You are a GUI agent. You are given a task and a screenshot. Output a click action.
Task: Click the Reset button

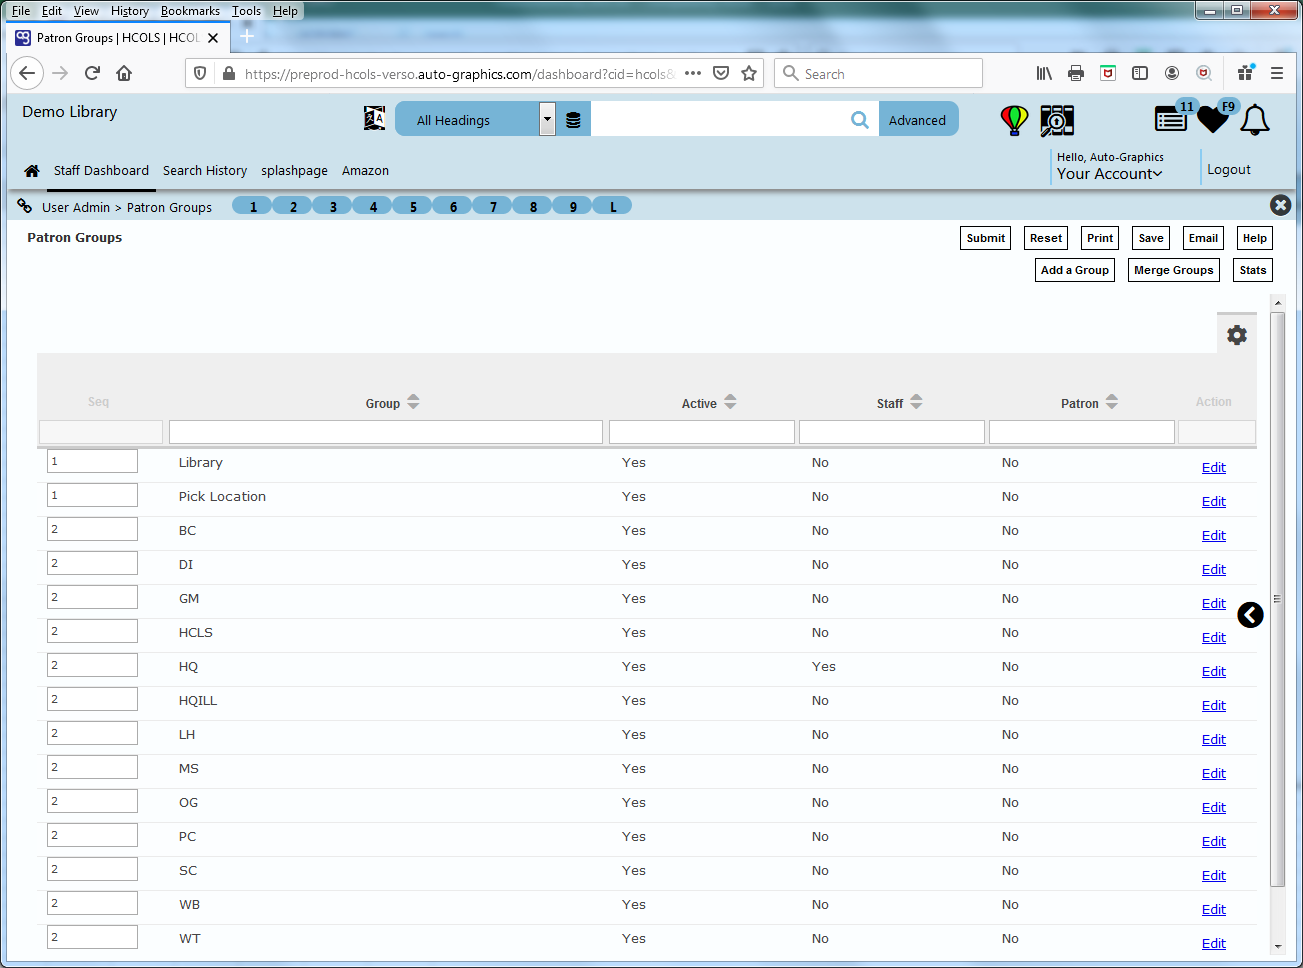click(x=1046, y=238)
